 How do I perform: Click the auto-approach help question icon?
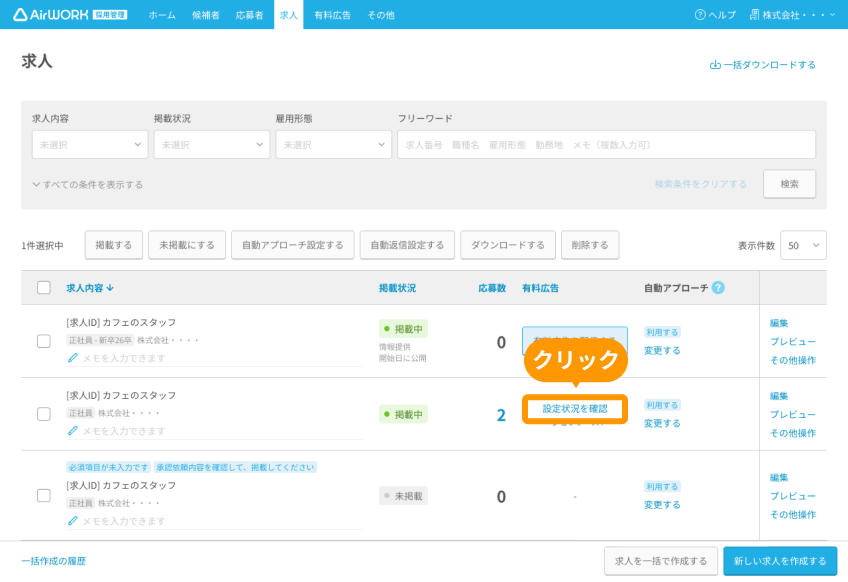(x=718, y=288)
